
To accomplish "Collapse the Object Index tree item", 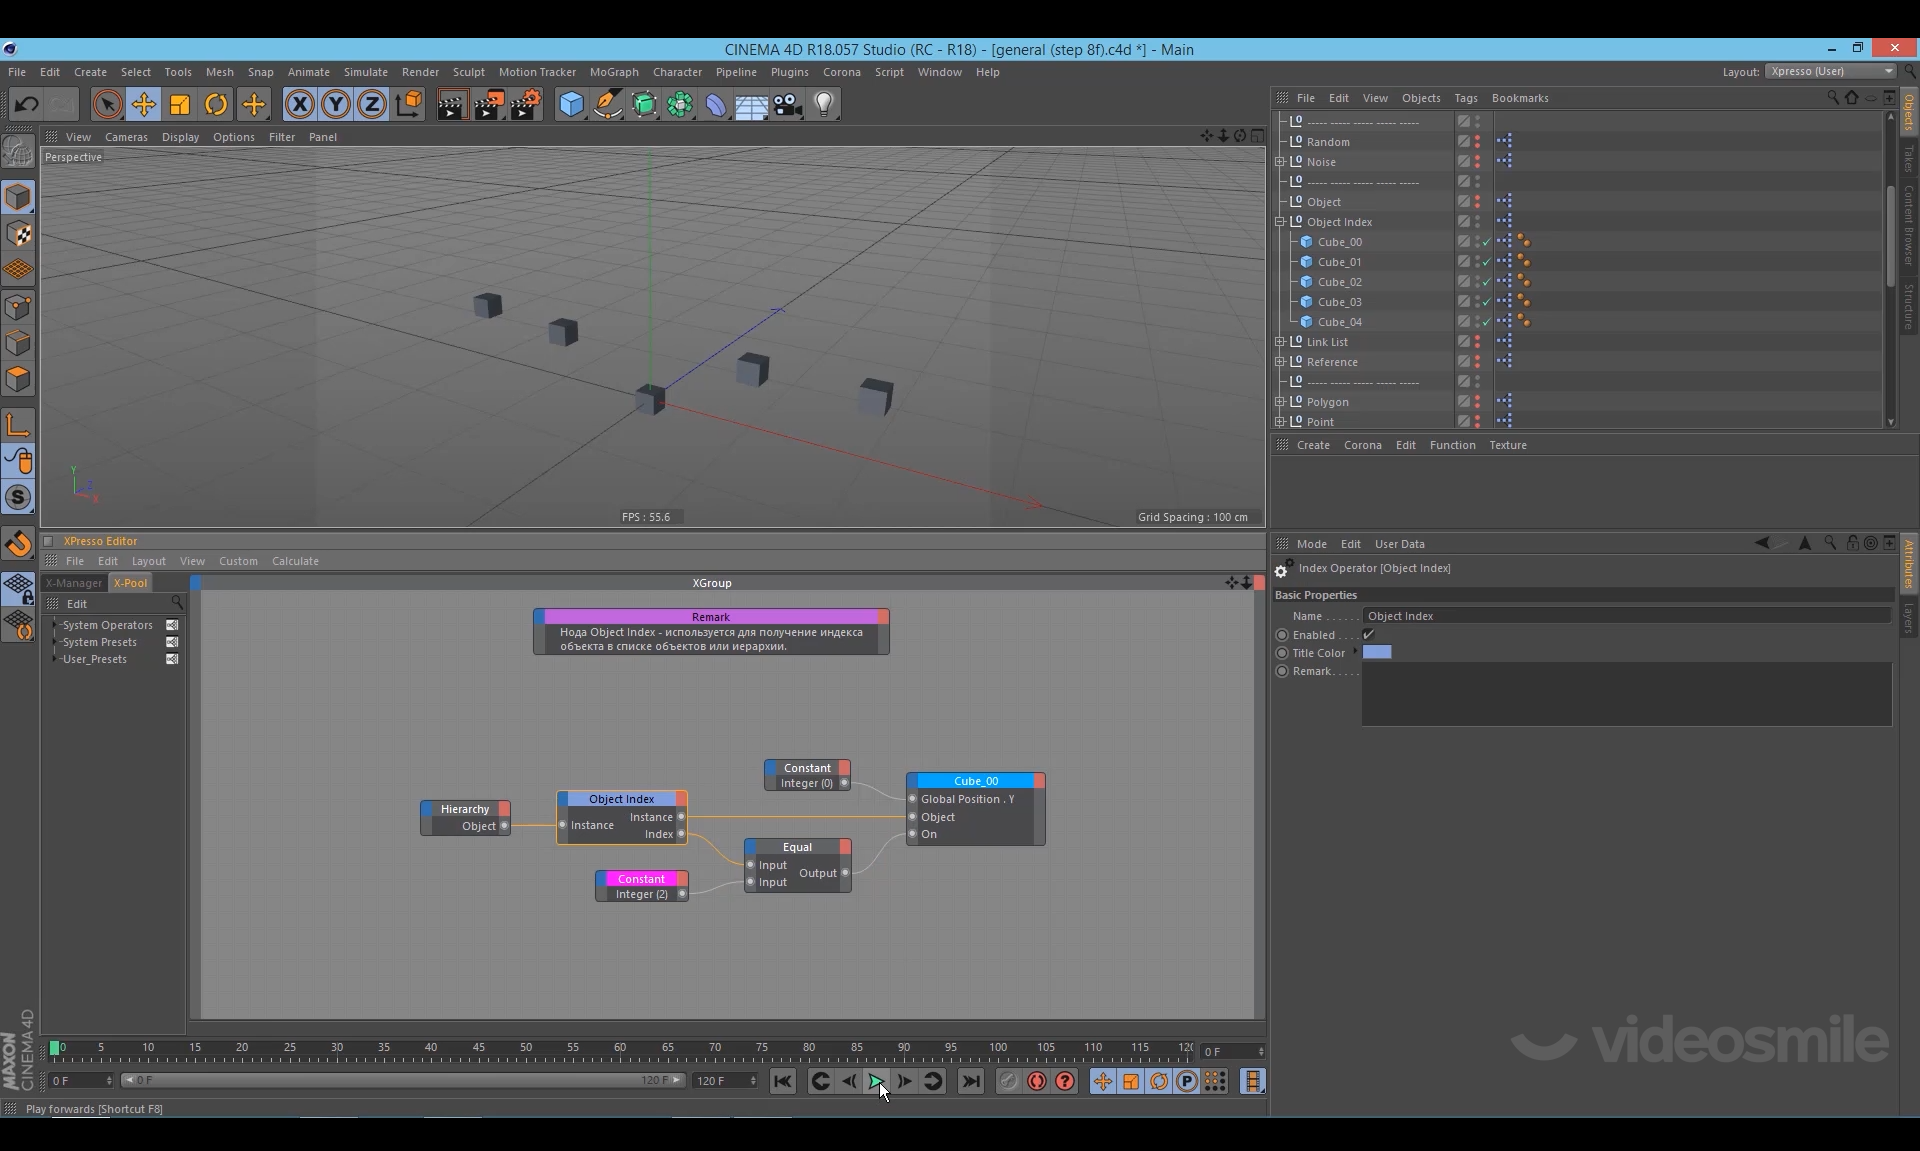I will 1280,222.
